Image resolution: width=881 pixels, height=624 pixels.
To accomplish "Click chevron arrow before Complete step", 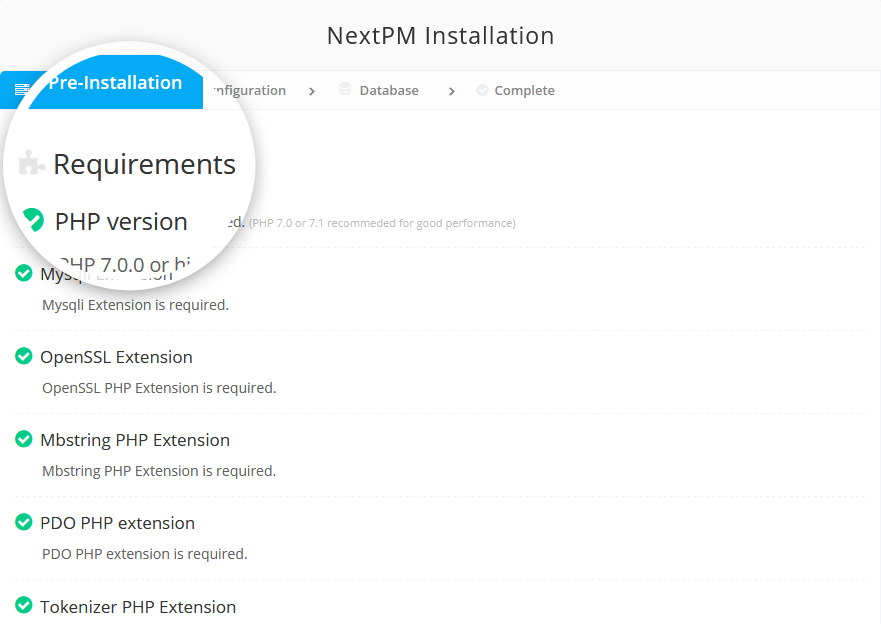I will tap(452, 91).
